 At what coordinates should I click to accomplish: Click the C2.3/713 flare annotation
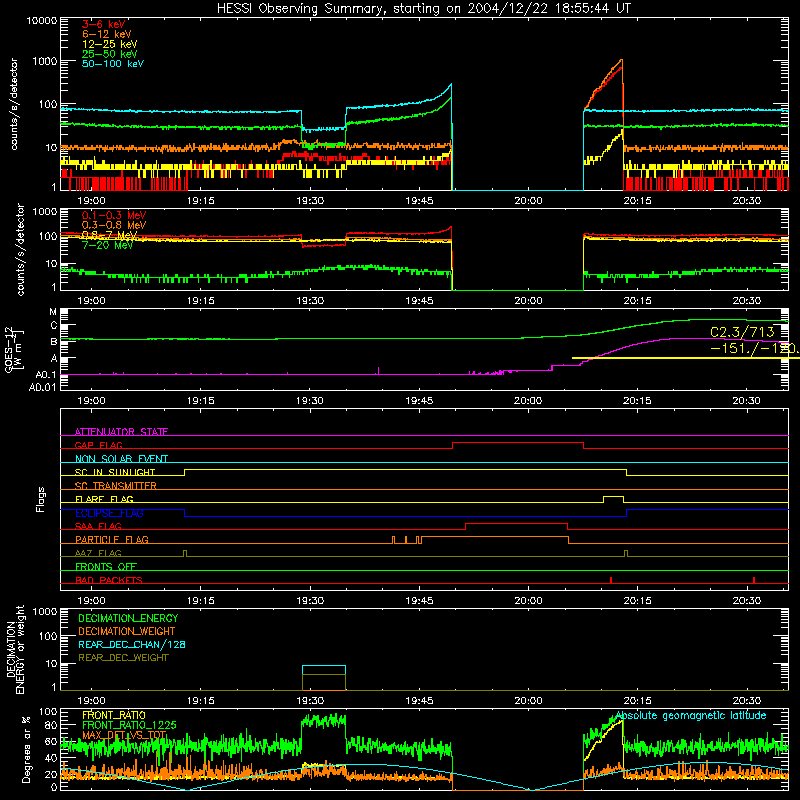pos(742,332)
